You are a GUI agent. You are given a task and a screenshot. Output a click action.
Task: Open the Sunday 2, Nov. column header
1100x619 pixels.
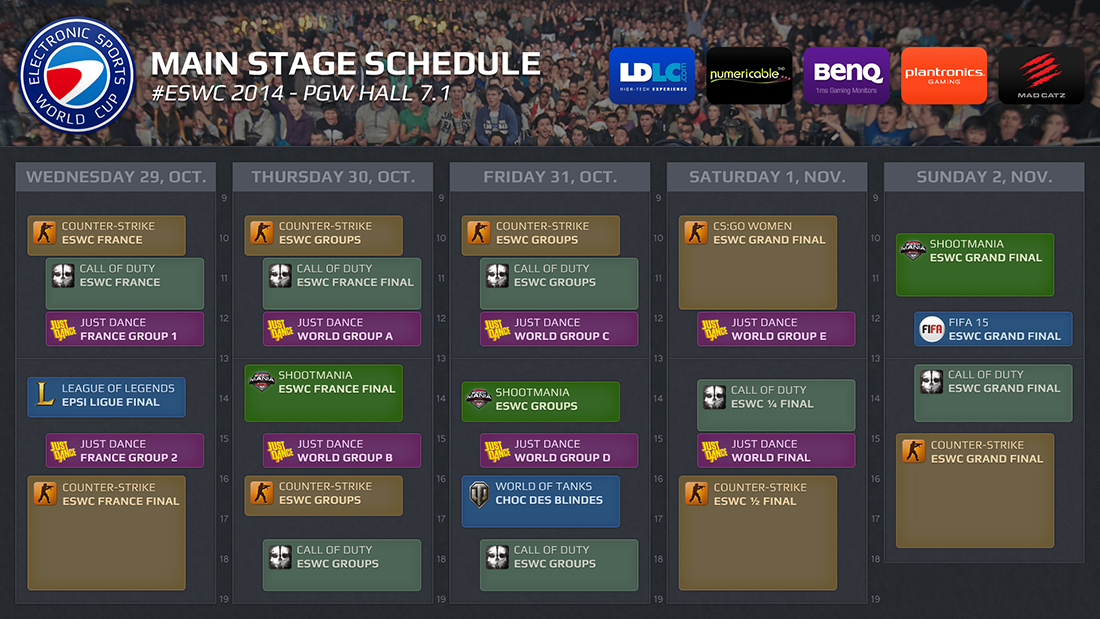984,177
